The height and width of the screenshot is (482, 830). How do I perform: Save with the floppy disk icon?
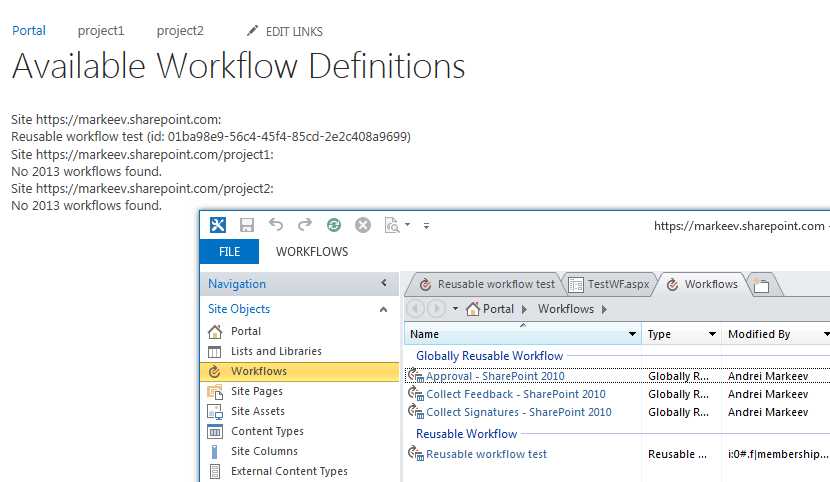click(247, 225)
